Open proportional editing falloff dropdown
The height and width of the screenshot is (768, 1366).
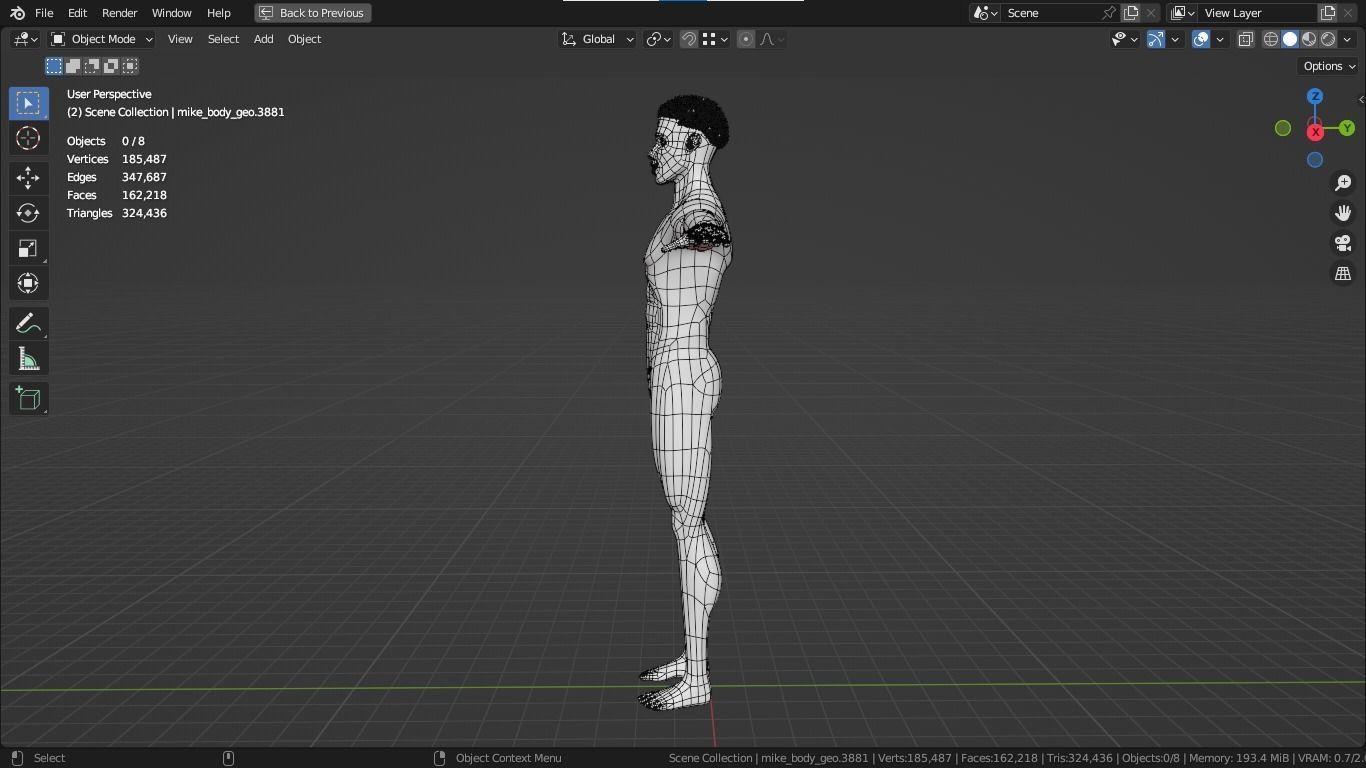coord(772,39)
